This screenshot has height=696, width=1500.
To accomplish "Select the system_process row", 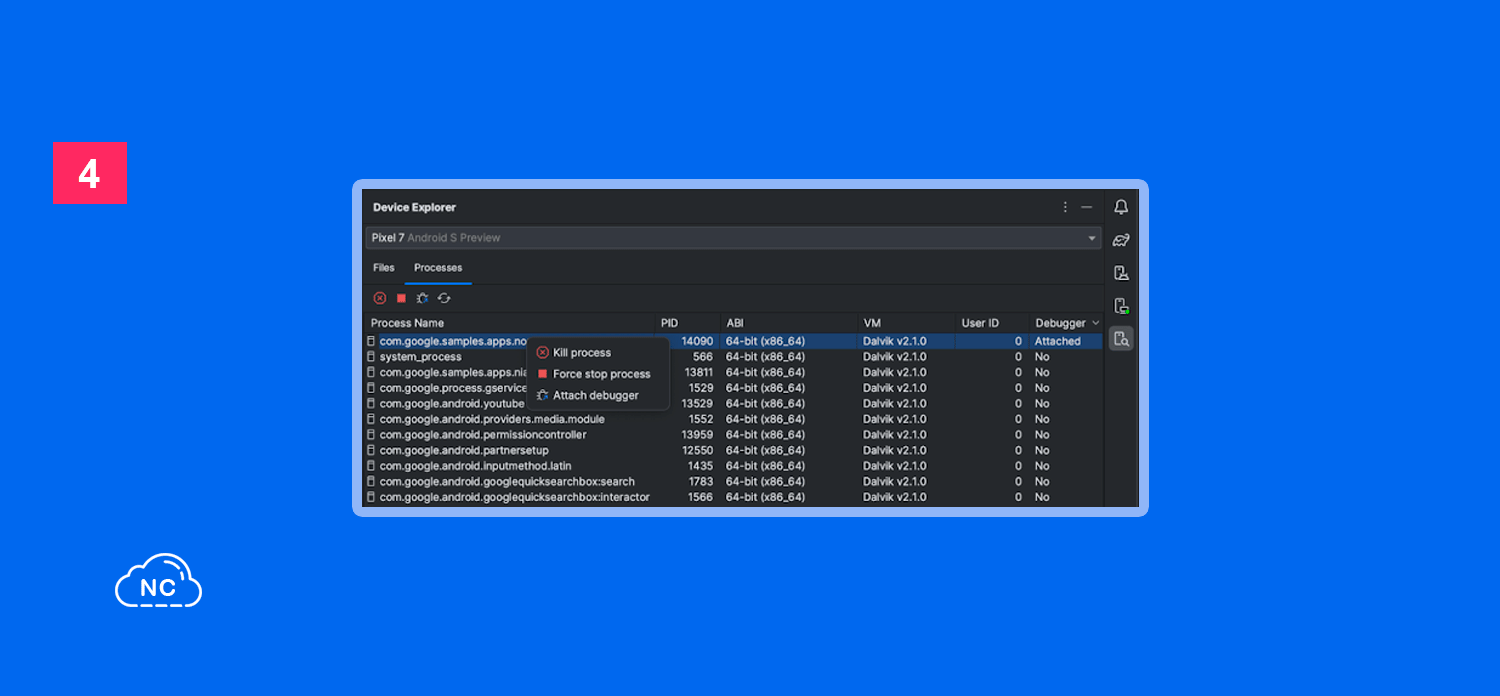I will coord(734,357).
